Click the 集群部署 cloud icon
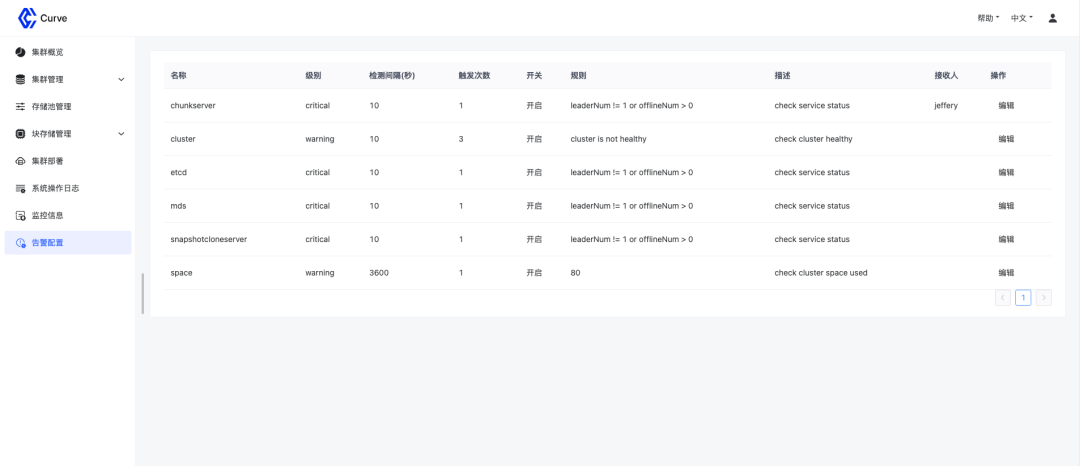The width and height of the screenshot is (1080, 466). pos(20,161)
